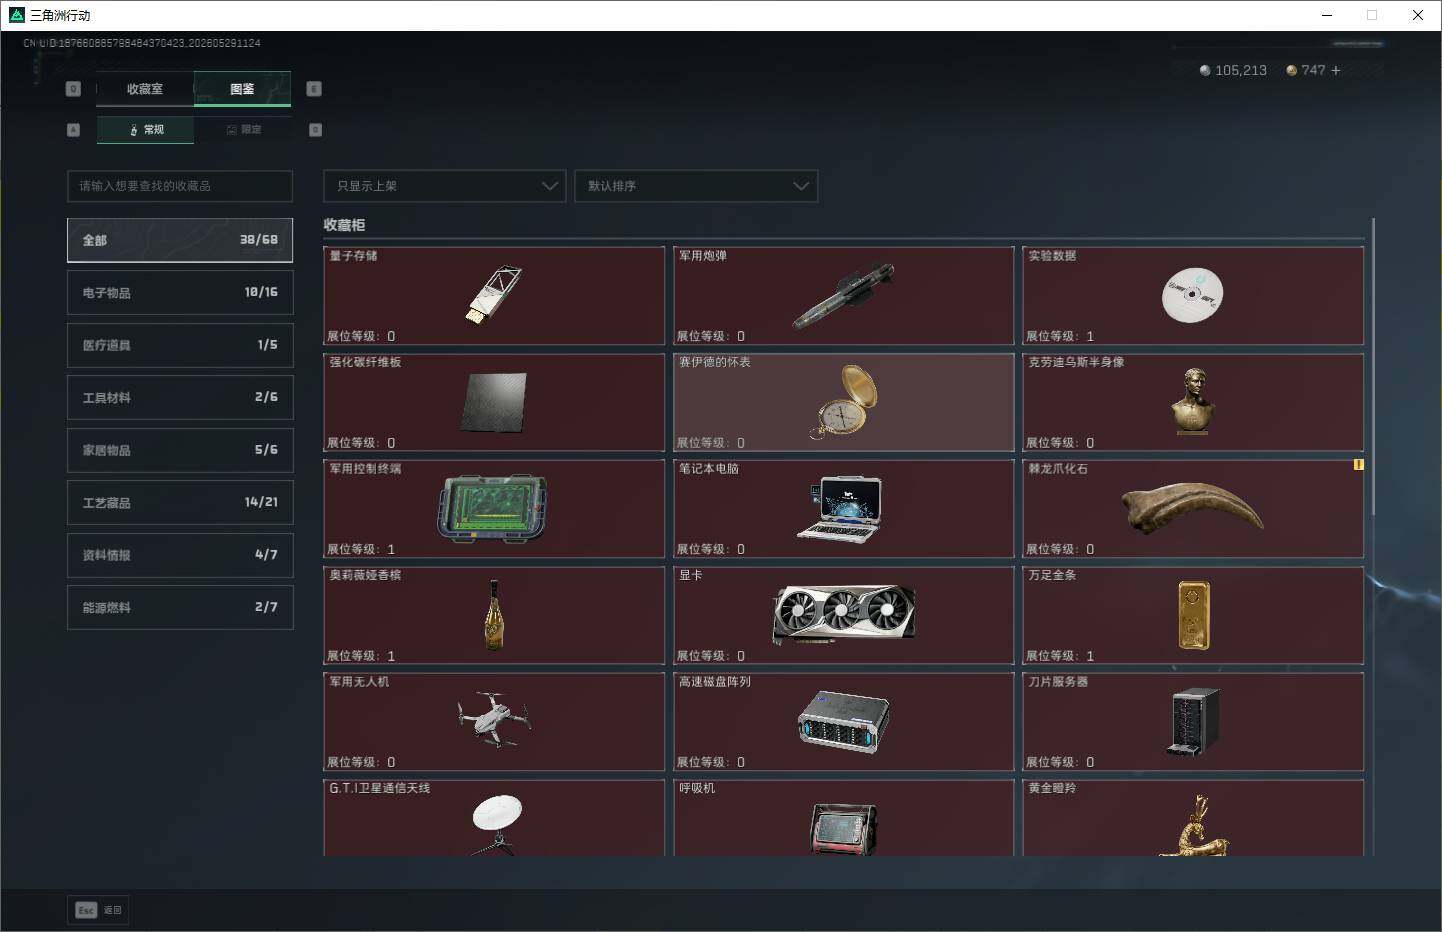
Task: Select the 家居物品 category
Action: 180,450
